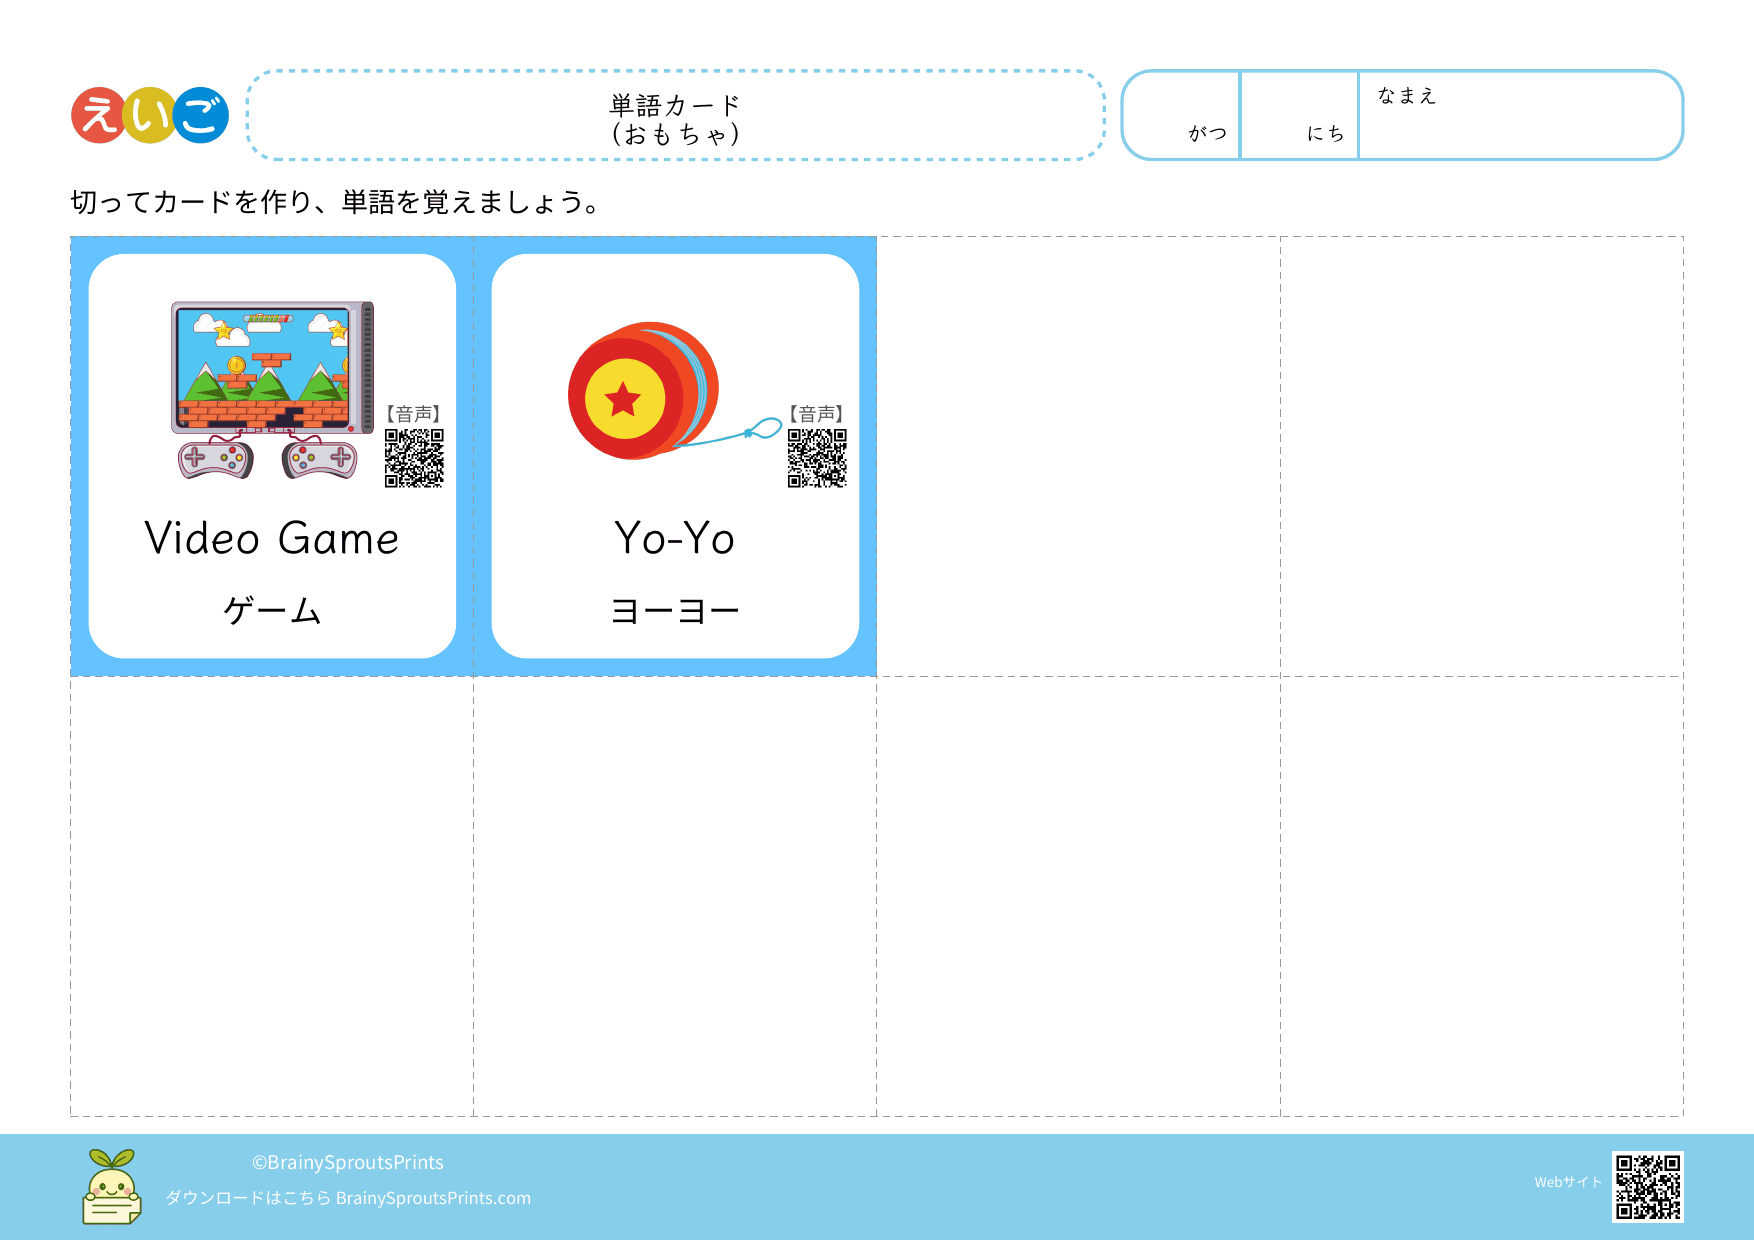Click the sprout mascot in footer

pos(111,1187)
